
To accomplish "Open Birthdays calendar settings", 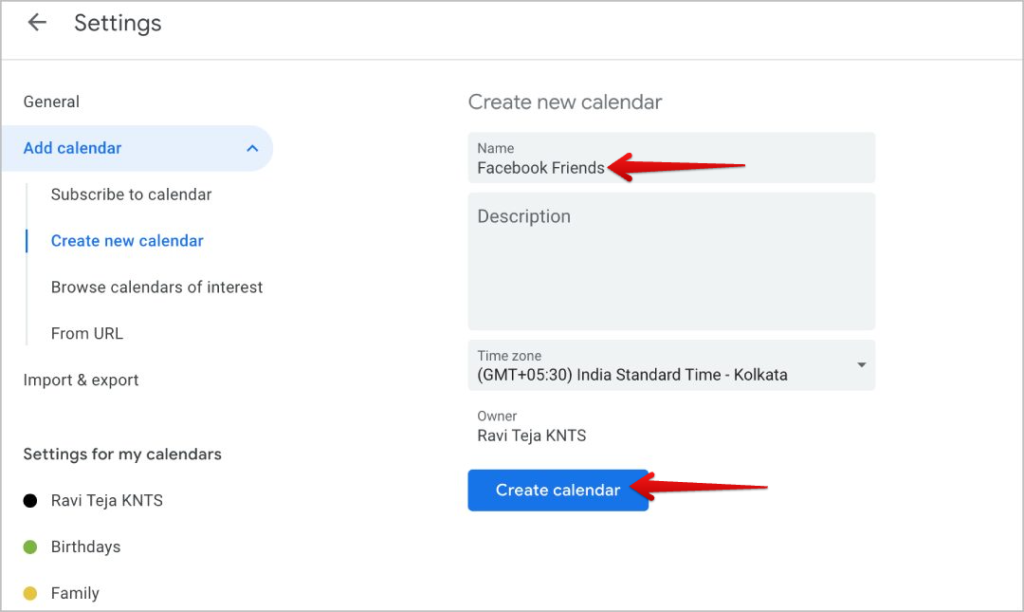I will [x=86, y=547].
